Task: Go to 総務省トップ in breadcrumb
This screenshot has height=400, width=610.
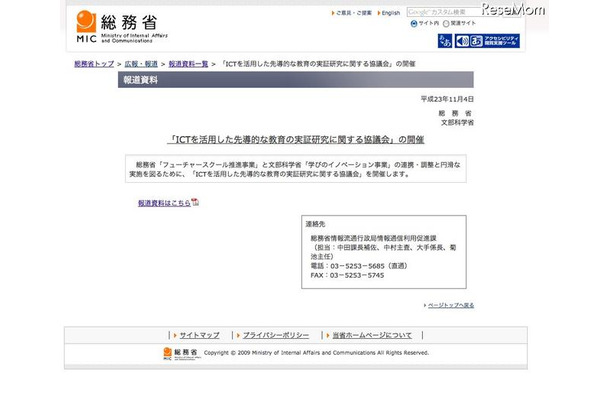Action: [x=95, y=63]
